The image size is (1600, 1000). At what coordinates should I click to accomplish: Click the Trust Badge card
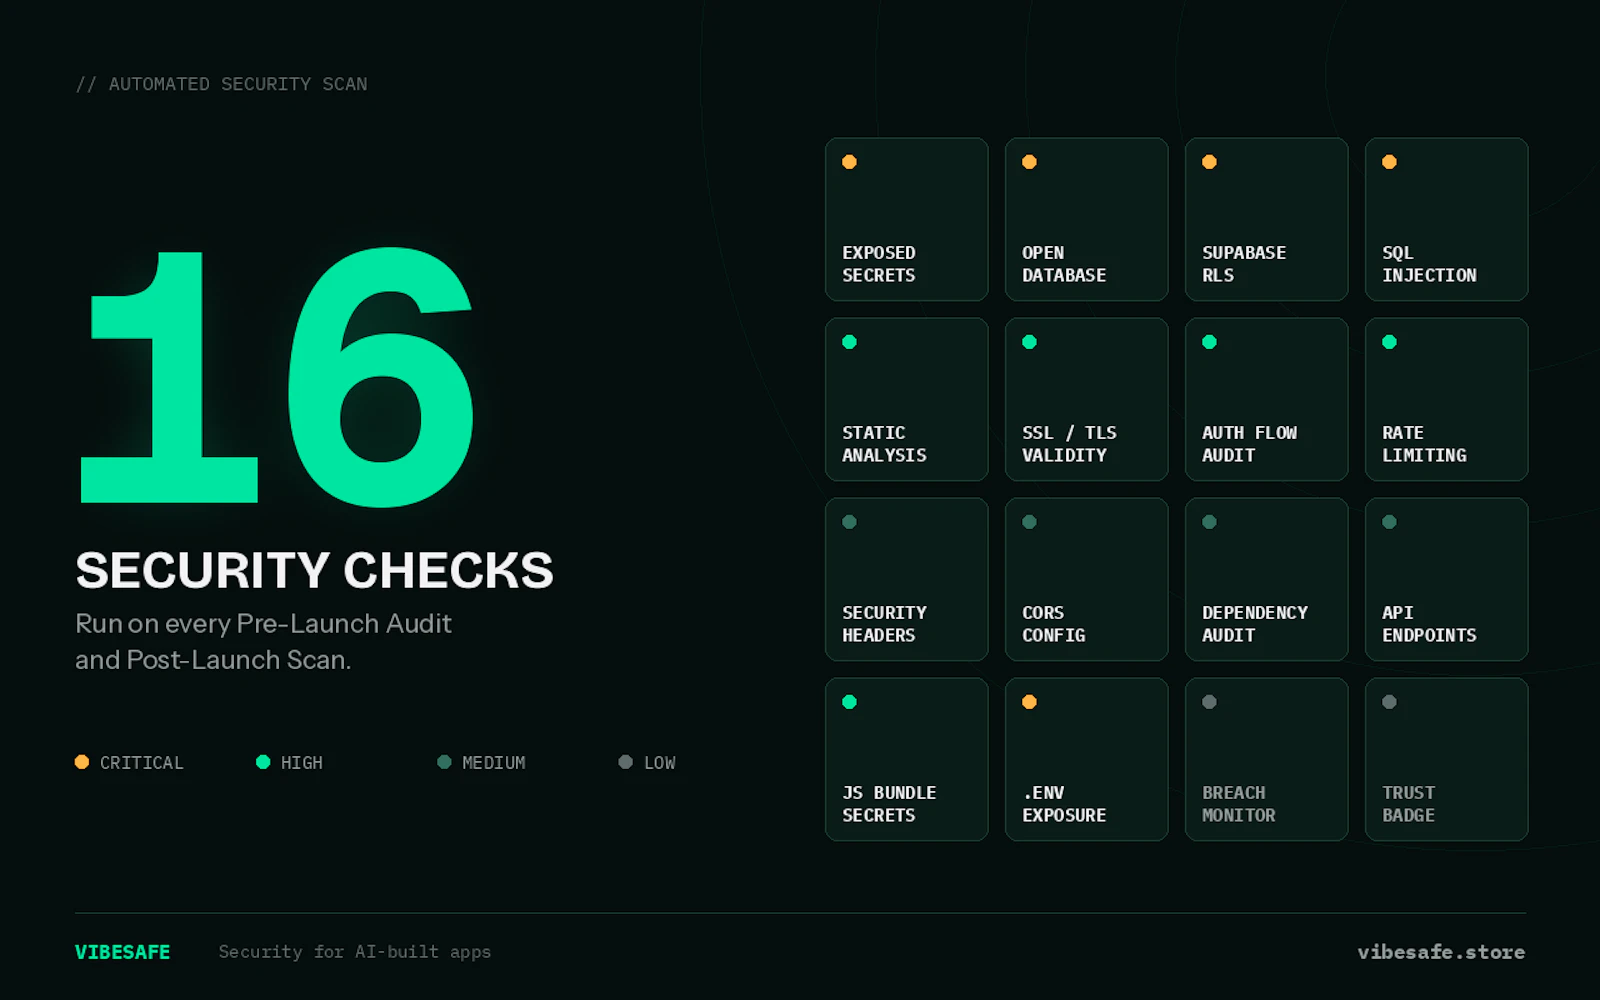[x=1446, y=759]
